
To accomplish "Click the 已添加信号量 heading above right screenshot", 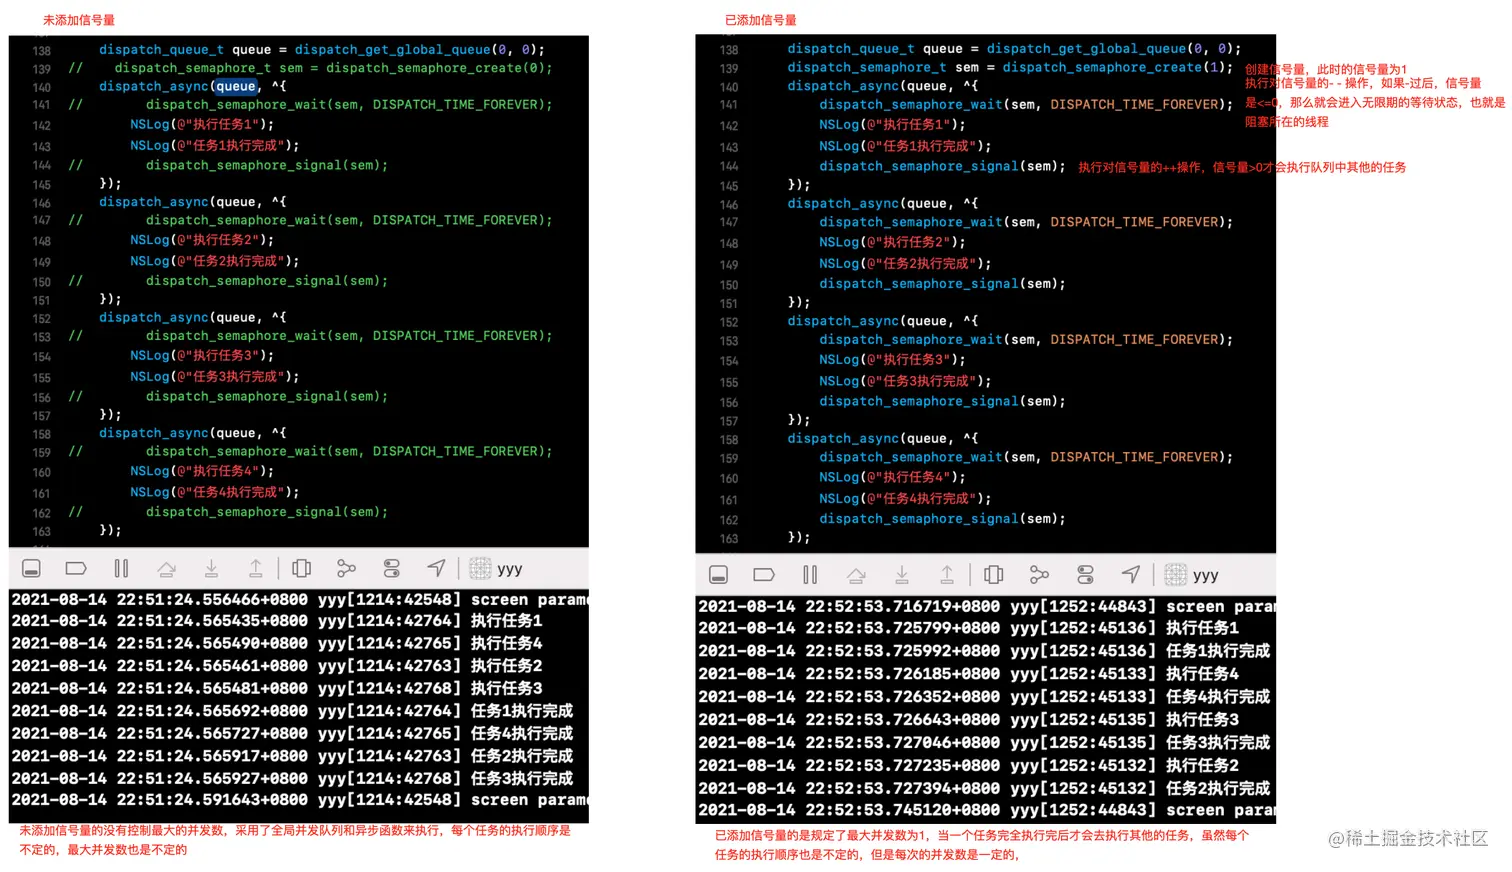I will click(x=761, y=20).
